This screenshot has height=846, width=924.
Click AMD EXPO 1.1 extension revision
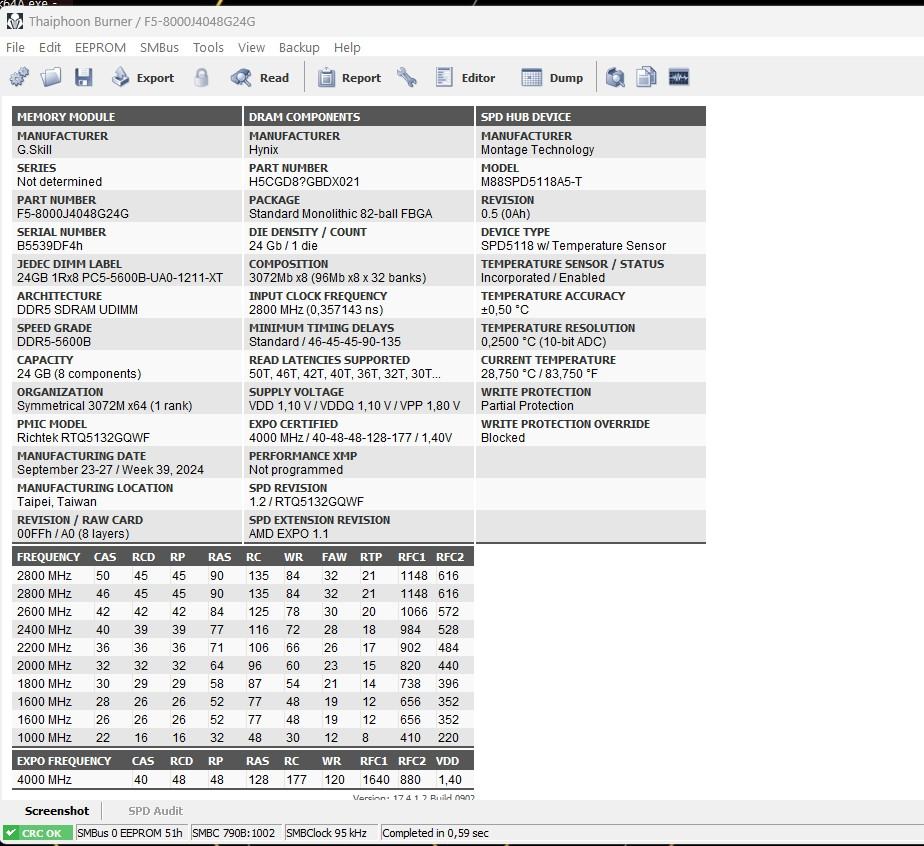288,534
